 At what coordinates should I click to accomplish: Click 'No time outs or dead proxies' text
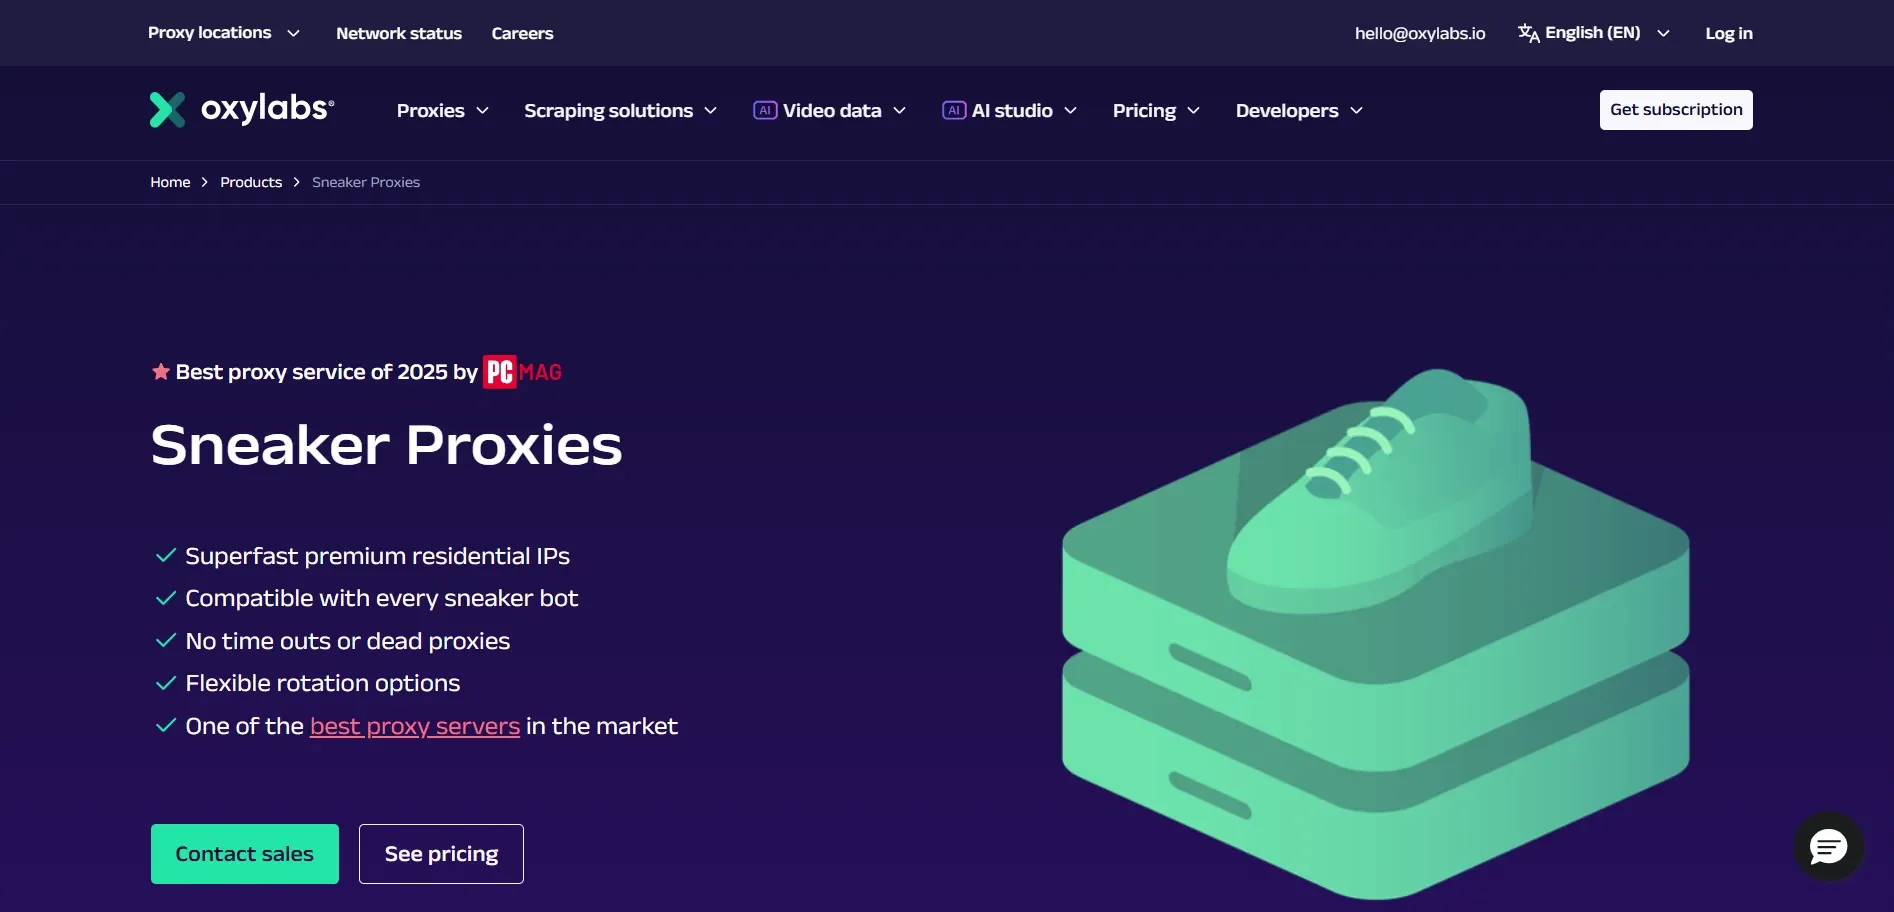coord(348,641)
